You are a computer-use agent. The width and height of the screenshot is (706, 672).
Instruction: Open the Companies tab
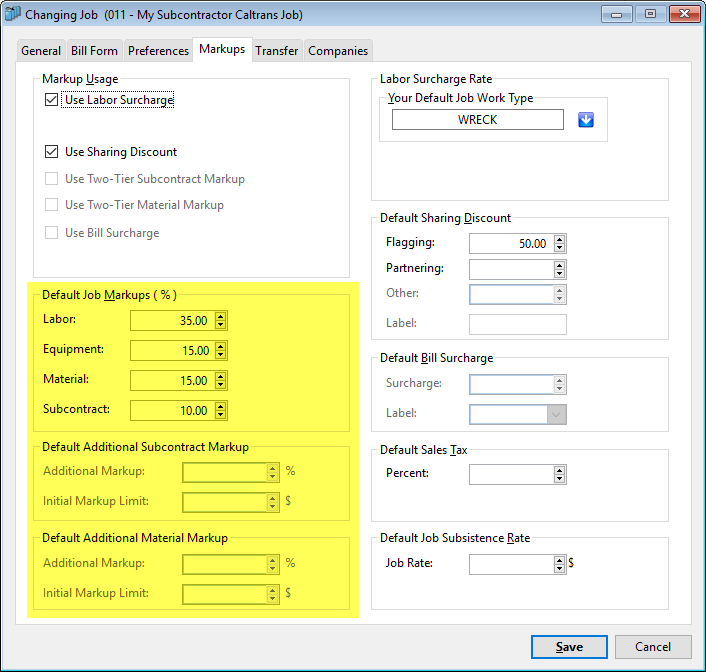(x=338, y=51)
